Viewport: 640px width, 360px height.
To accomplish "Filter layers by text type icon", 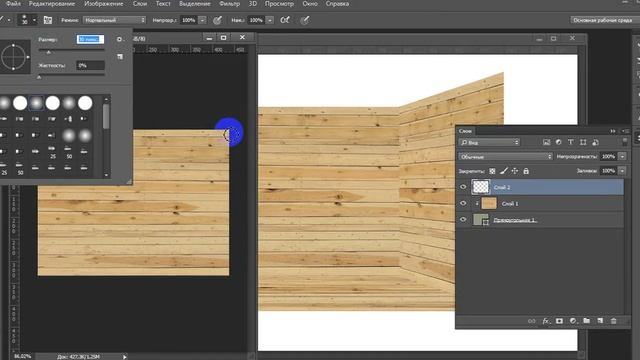I will click(571, 142).
